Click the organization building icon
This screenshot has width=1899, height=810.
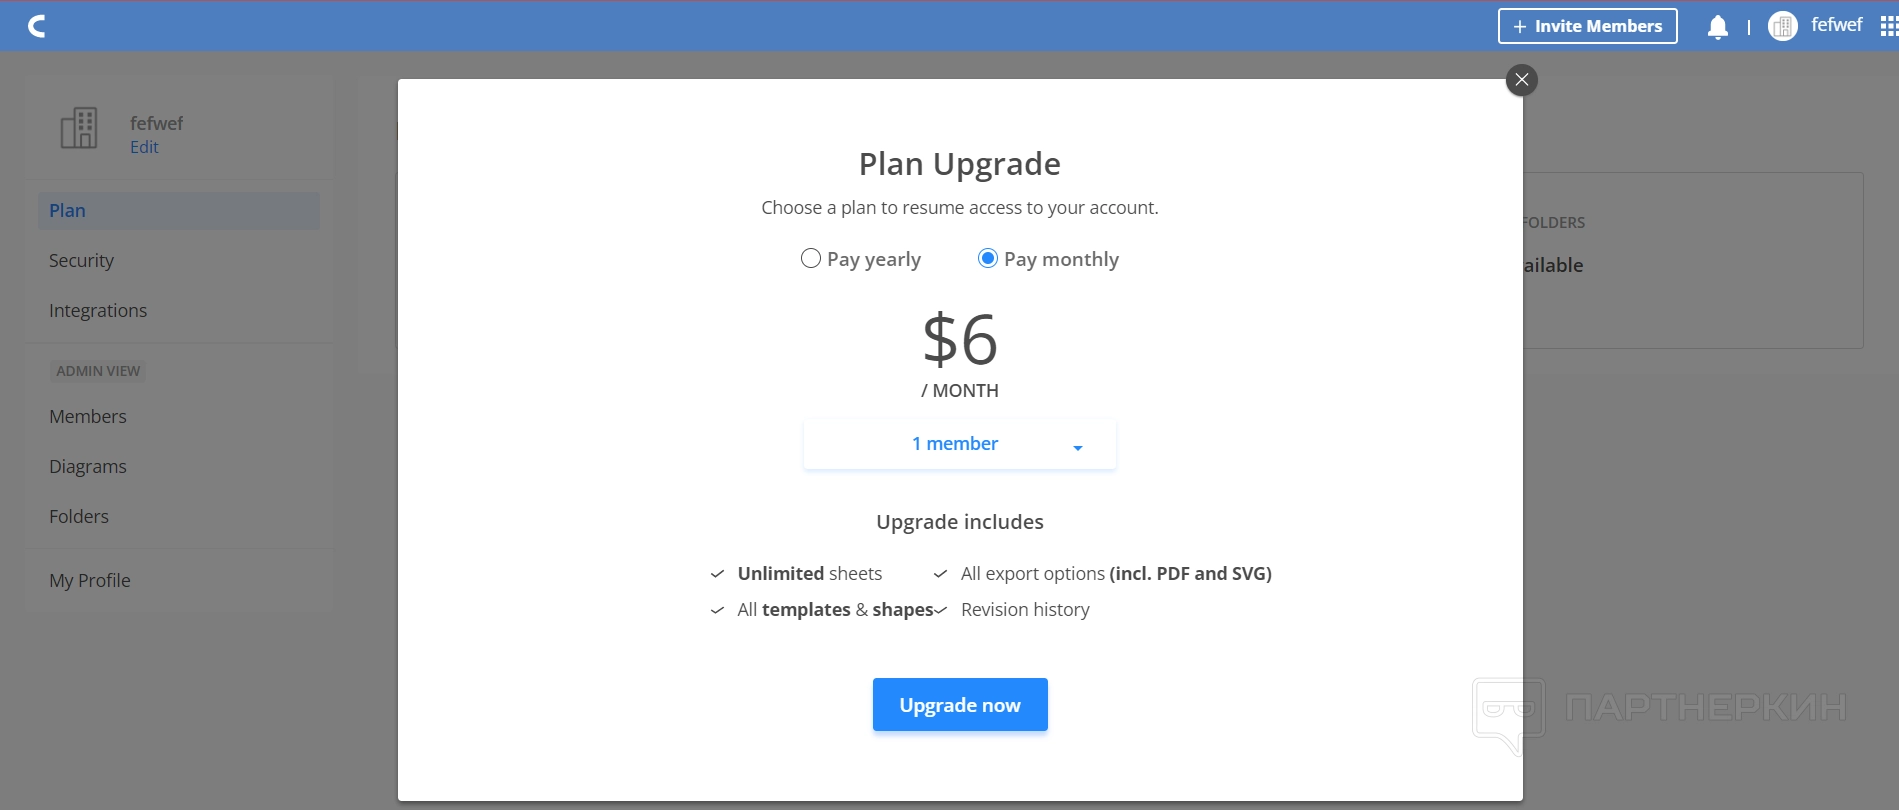click(79, 128)
